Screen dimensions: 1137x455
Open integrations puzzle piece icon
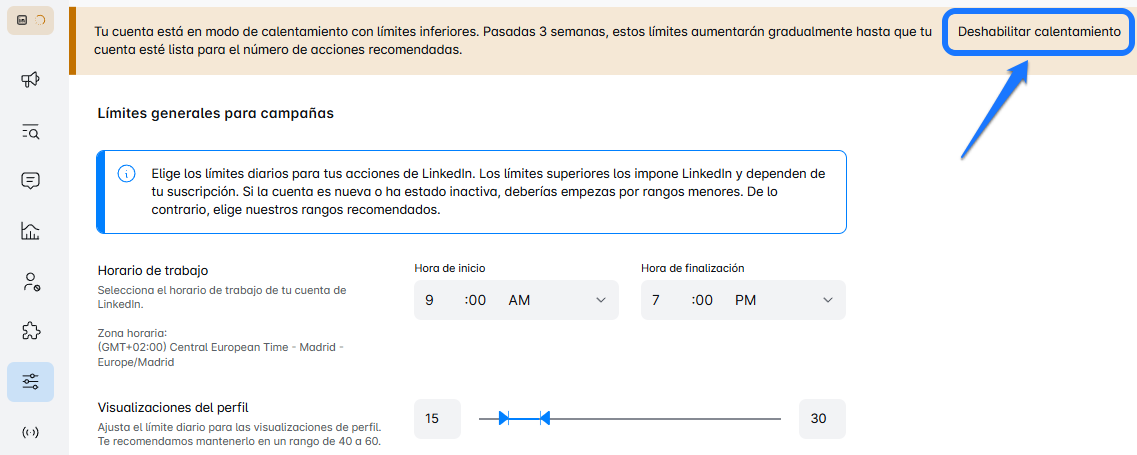coord(30,331)
